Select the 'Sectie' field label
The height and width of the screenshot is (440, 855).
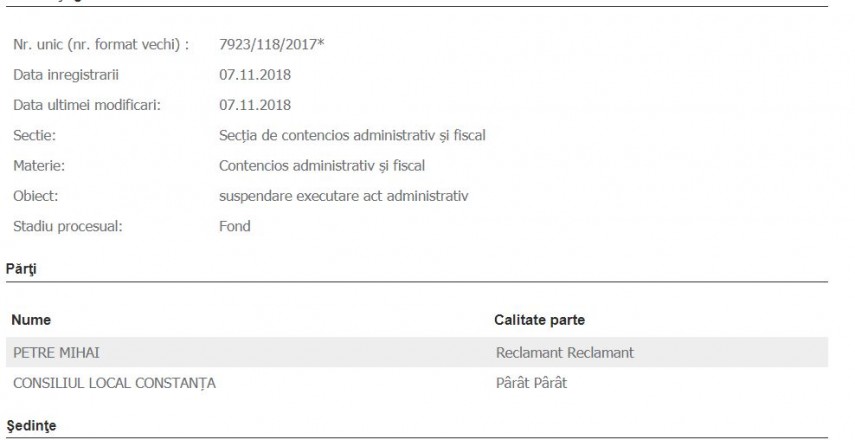[x=34, y=135]
